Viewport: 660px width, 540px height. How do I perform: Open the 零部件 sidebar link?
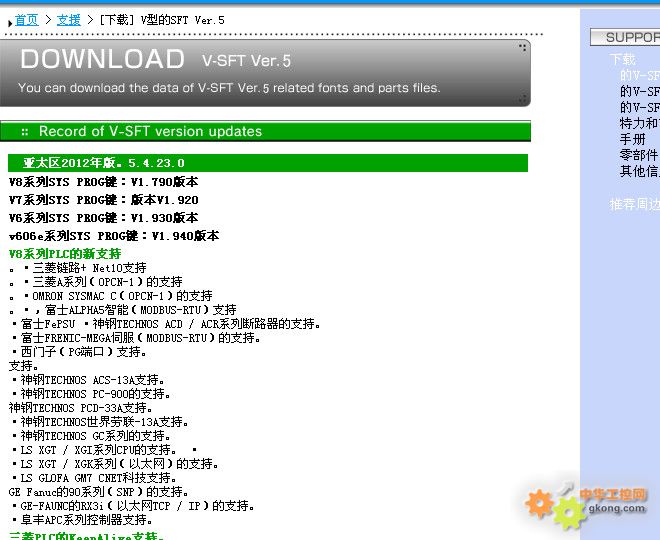pos(638,155)
